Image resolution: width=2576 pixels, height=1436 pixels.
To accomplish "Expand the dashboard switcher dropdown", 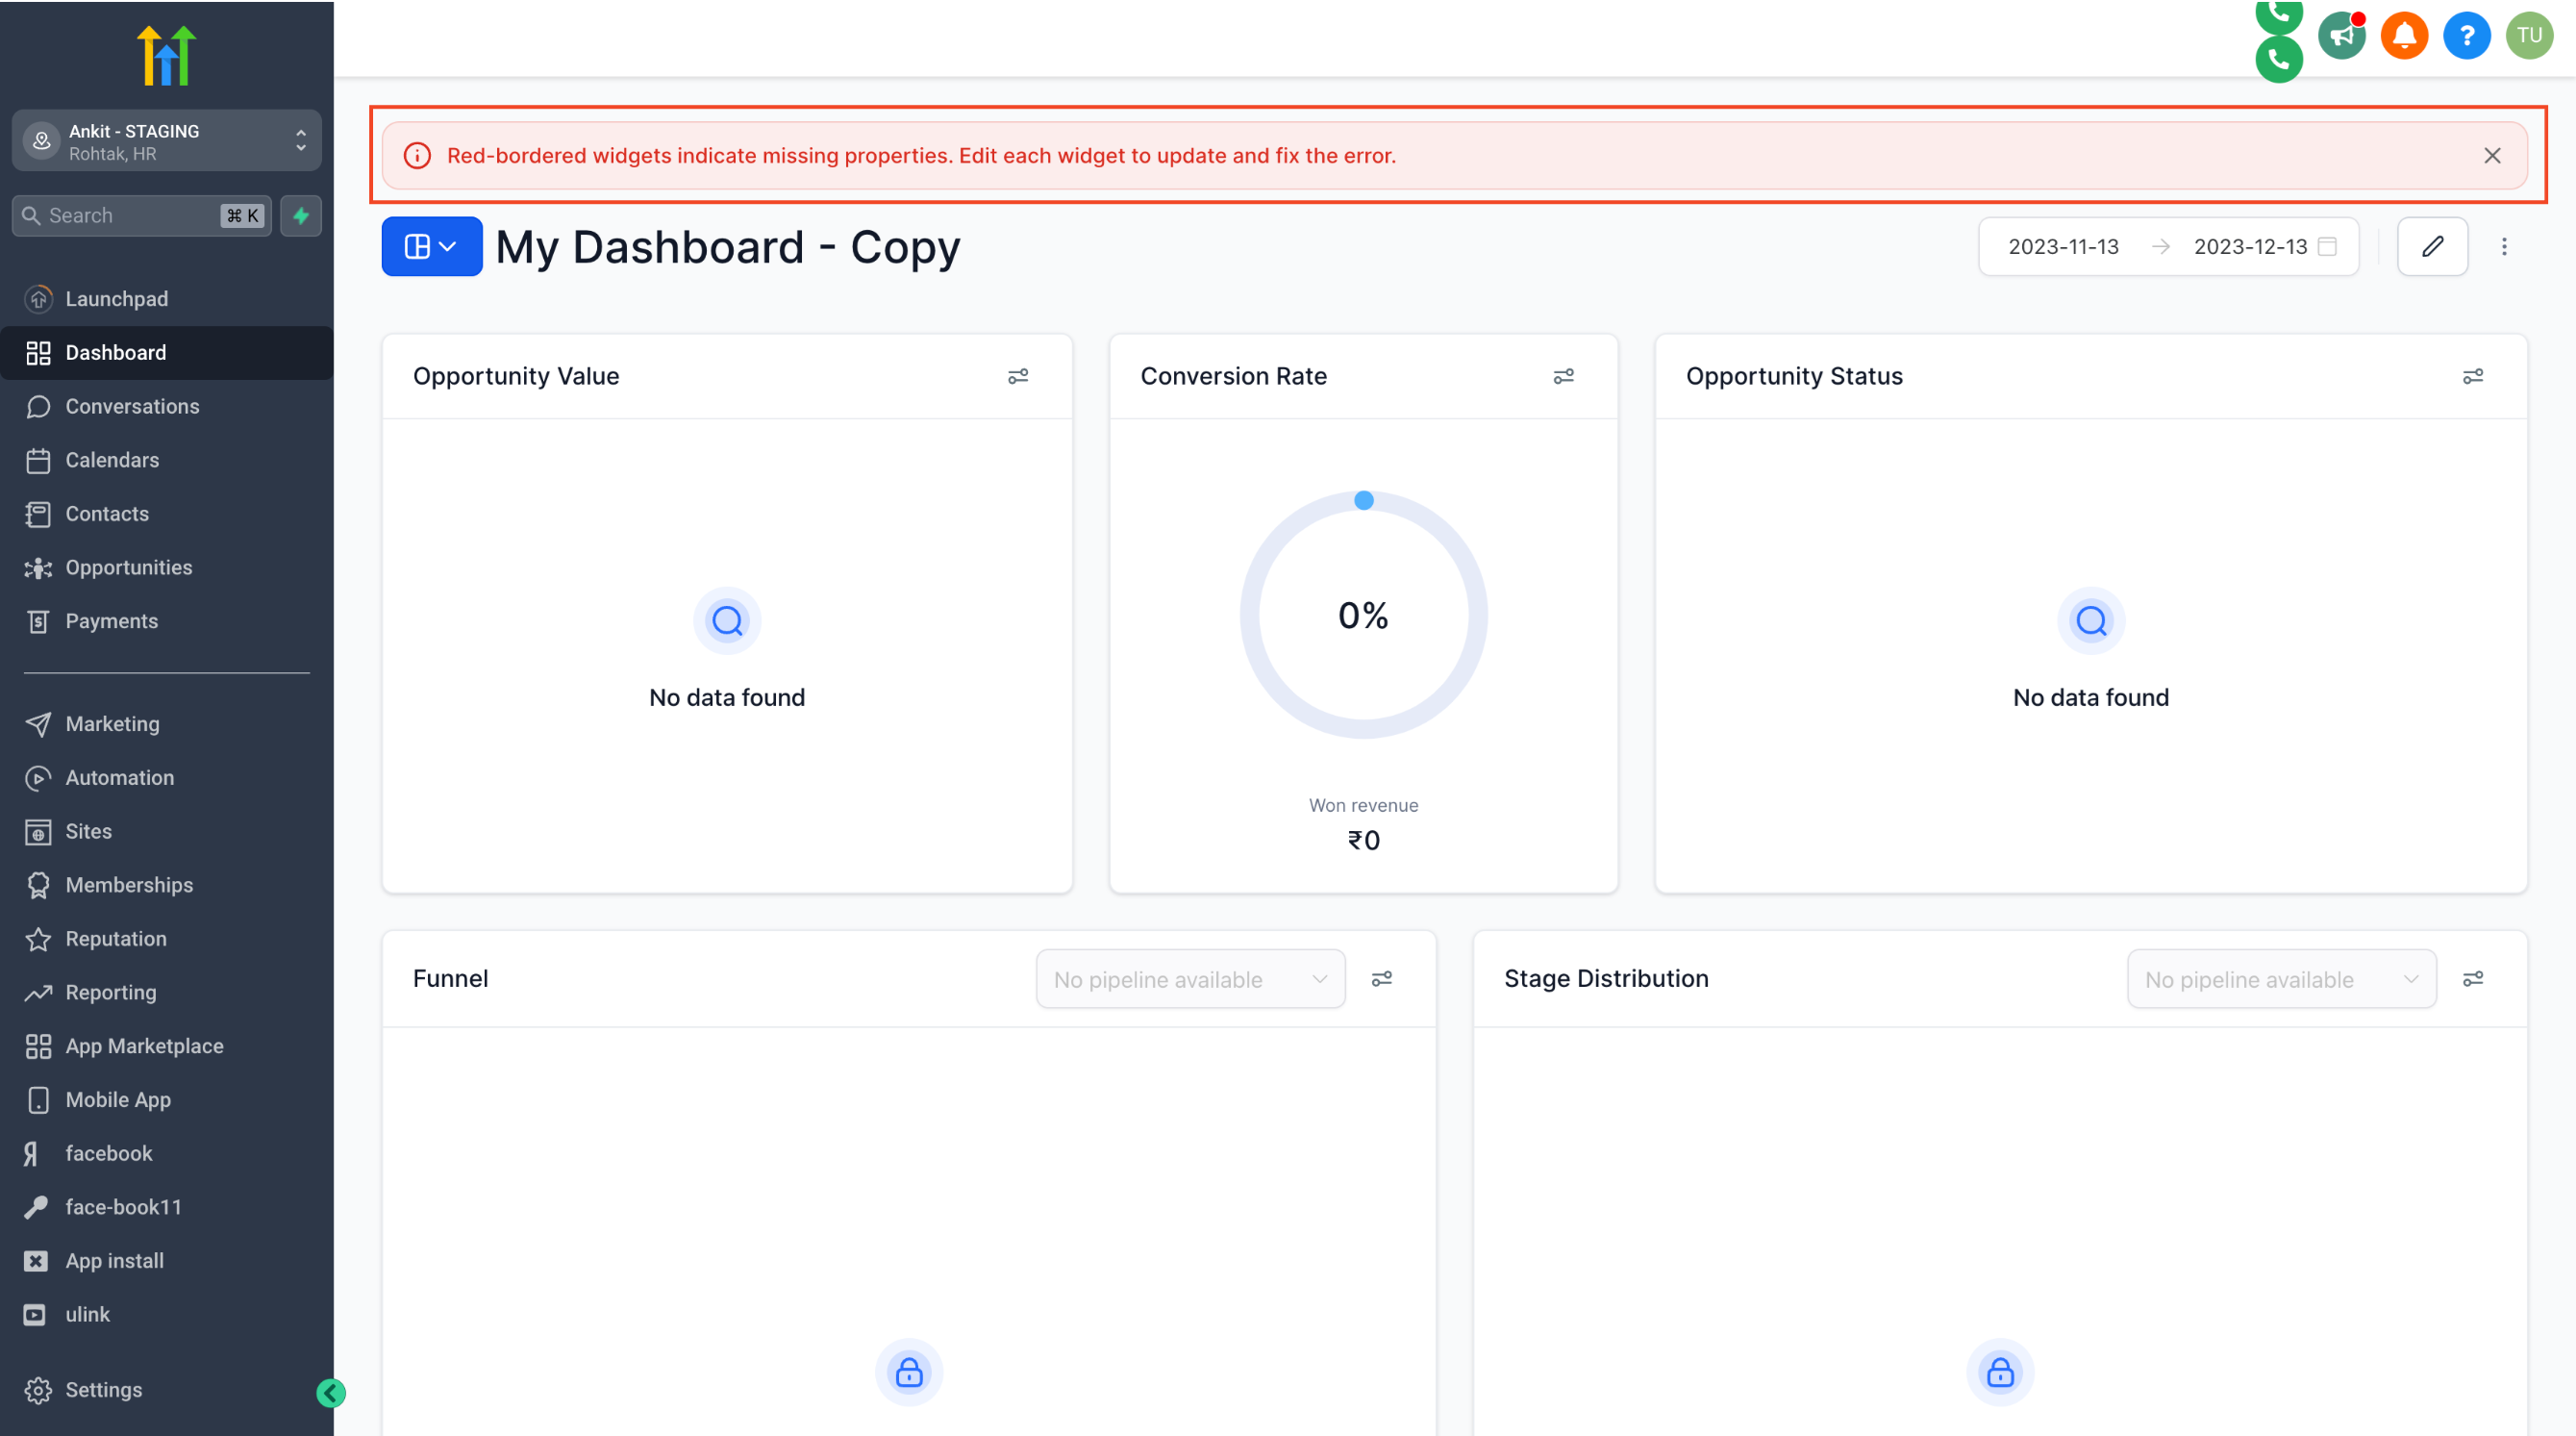I will [x=431, y=246].
